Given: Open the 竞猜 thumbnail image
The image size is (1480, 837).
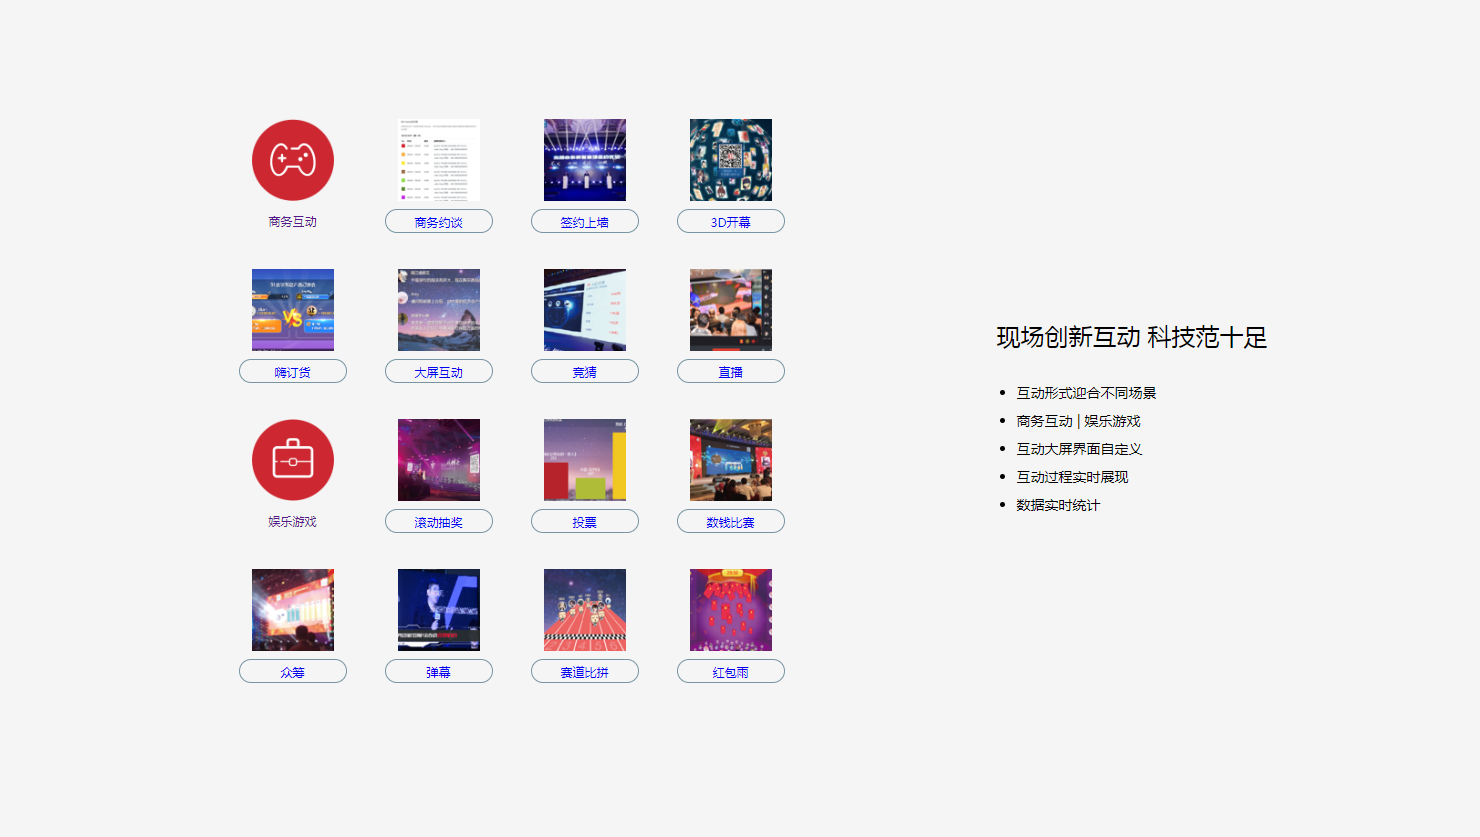Looking at the screenshot, I should tap(585, 310).
